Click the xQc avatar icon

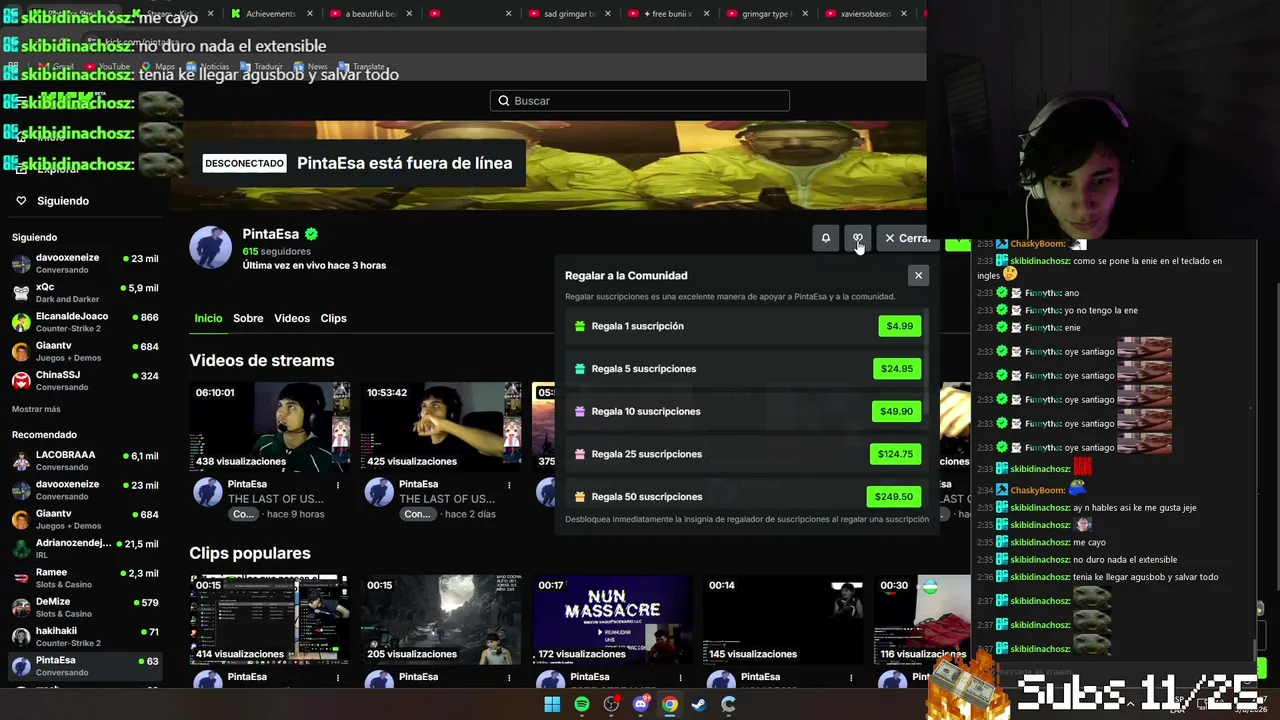pos(21,293)
